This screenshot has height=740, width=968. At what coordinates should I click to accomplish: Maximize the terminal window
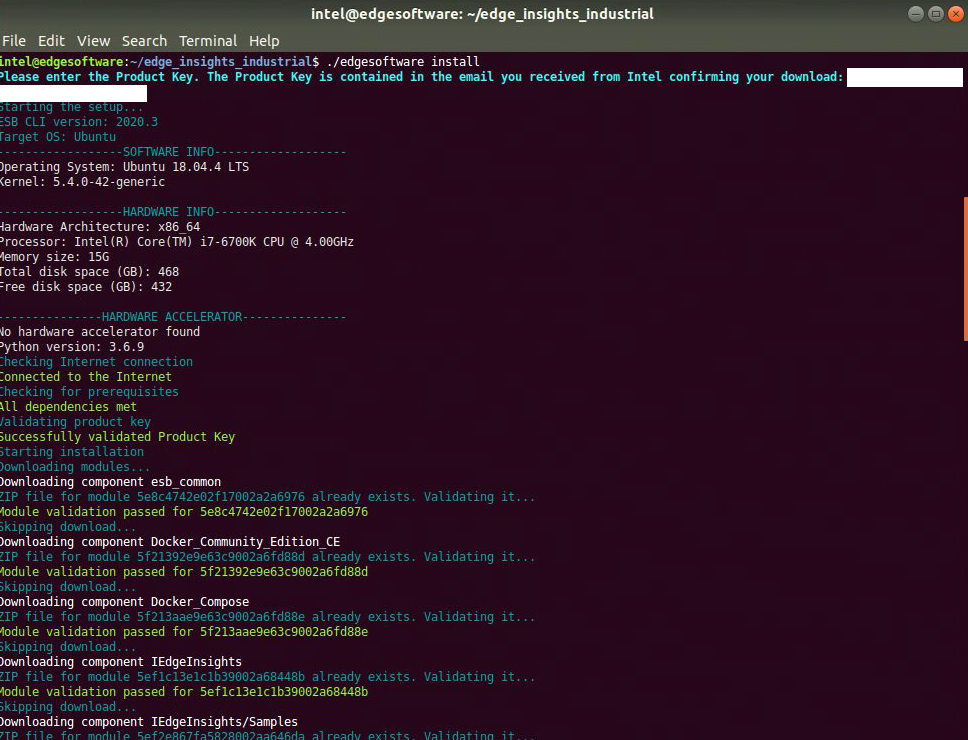[936, 14]
